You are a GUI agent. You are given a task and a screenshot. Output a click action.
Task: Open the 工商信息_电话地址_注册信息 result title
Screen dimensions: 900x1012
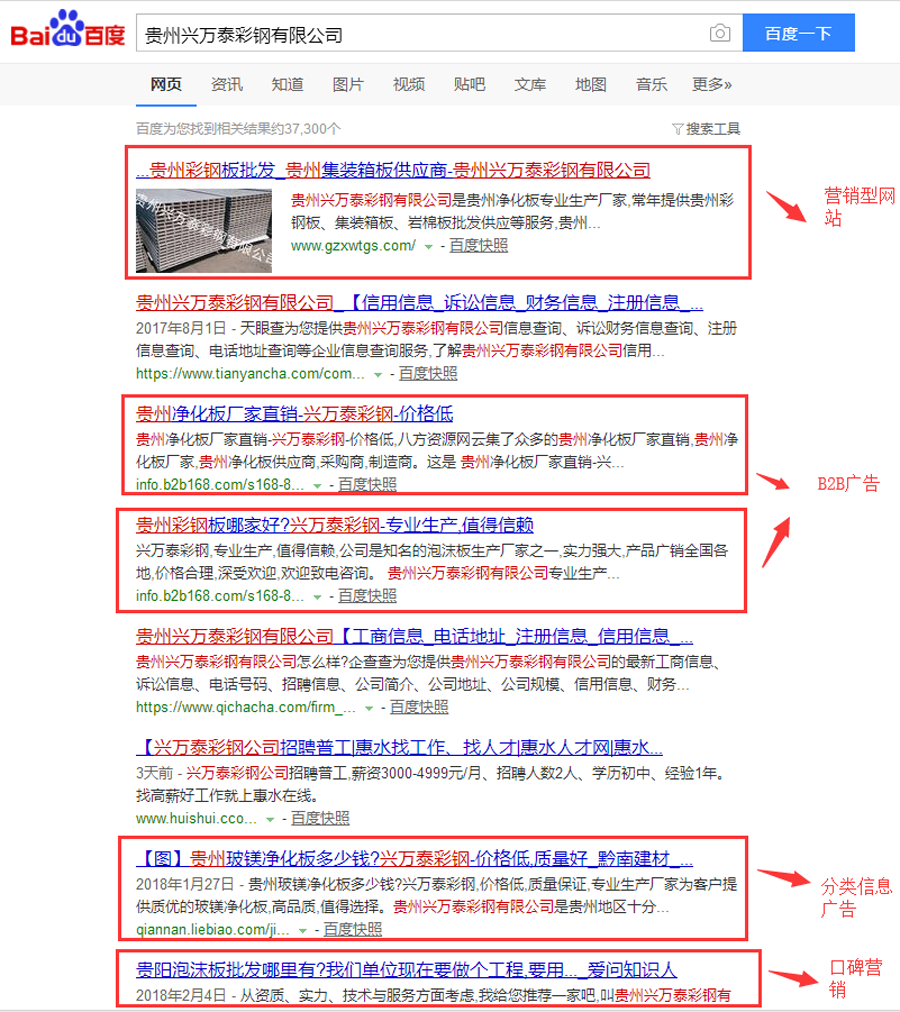(x=414, y=637)
